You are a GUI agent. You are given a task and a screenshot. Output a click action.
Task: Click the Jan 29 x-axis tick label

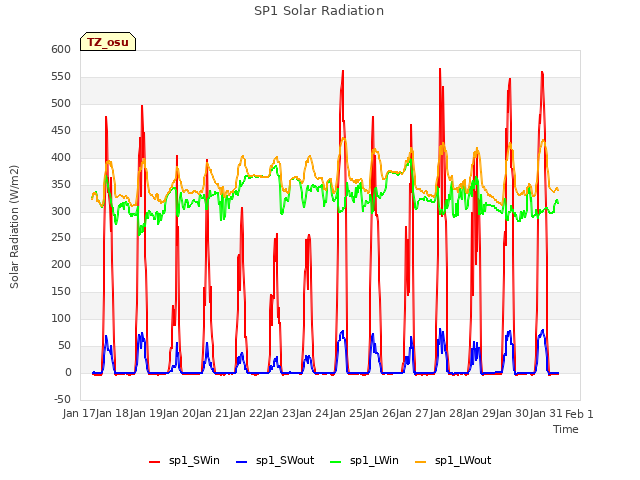pos(480,413)
